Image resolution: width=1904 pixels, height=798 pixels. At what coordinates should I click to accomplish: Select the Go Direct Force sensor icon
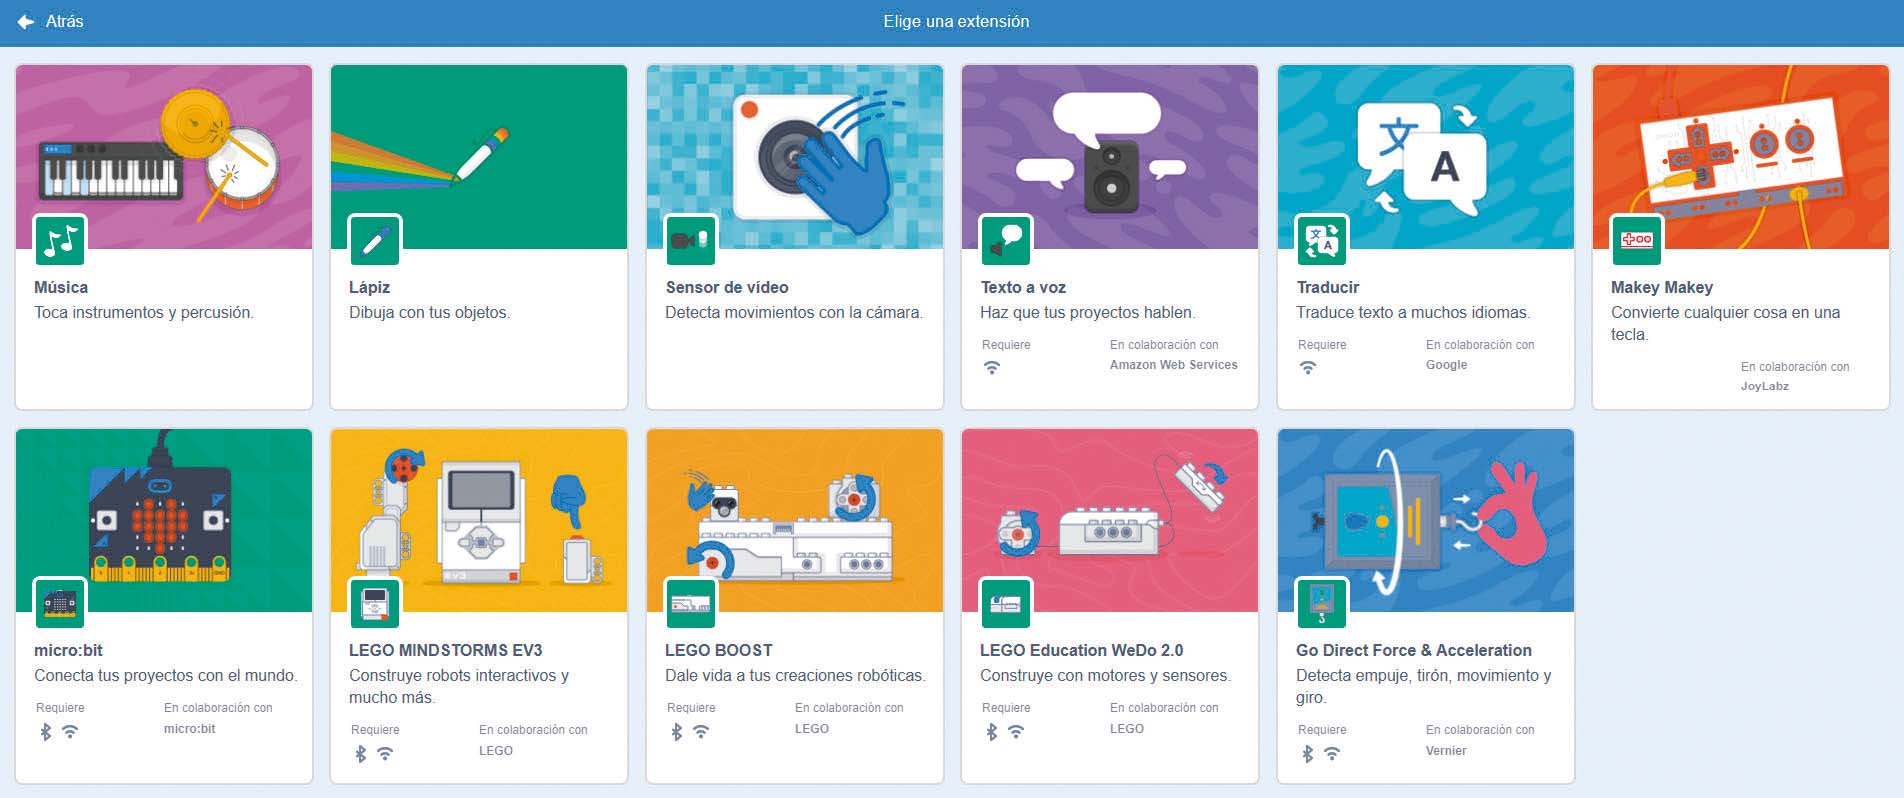point(1321,603)
